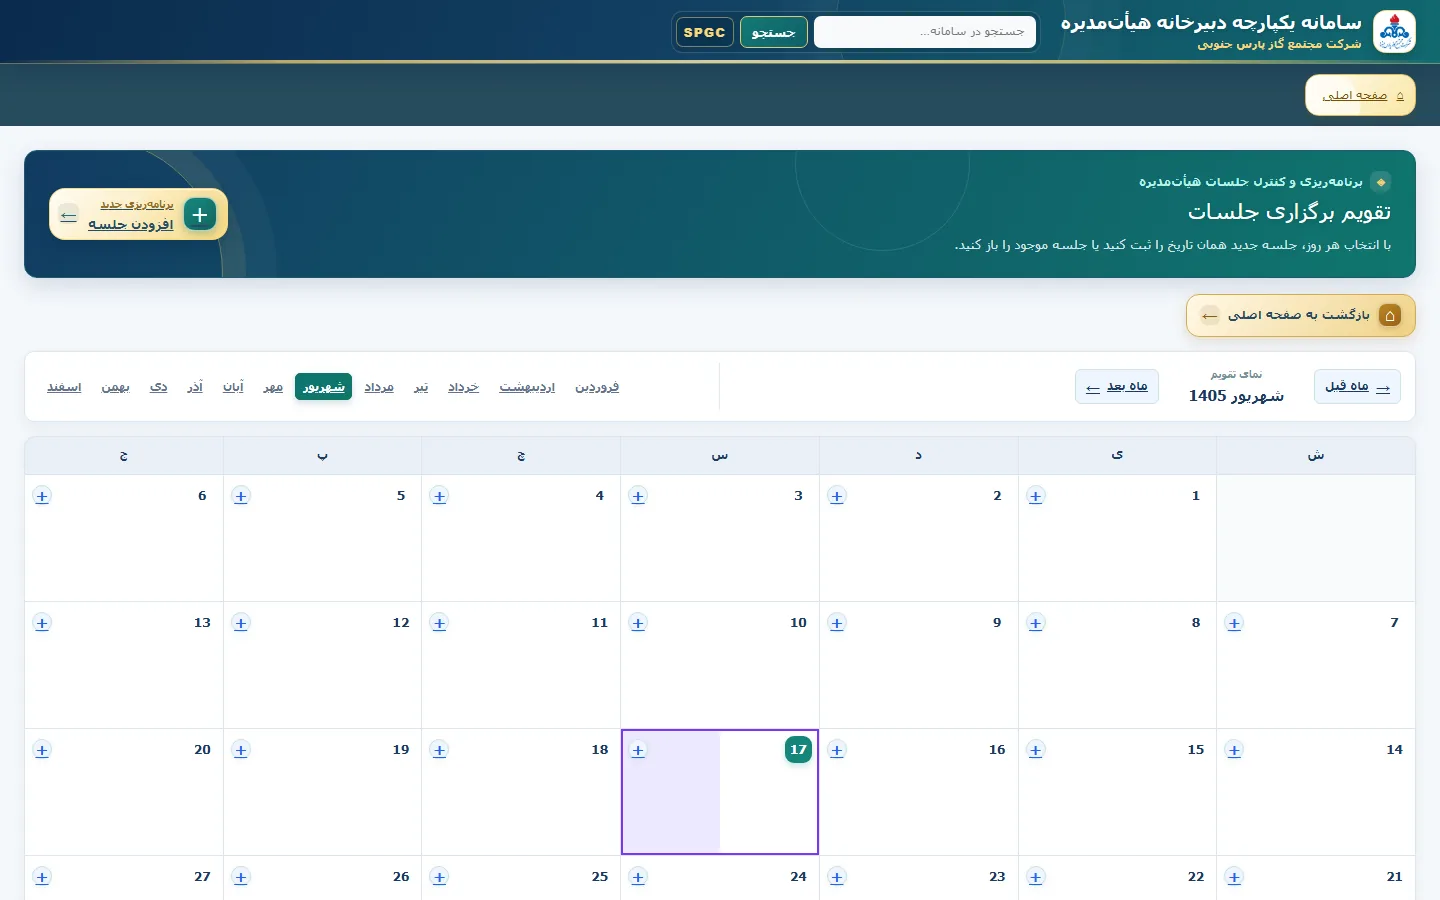Switch to the دی month tab

(x=159, y=387)
